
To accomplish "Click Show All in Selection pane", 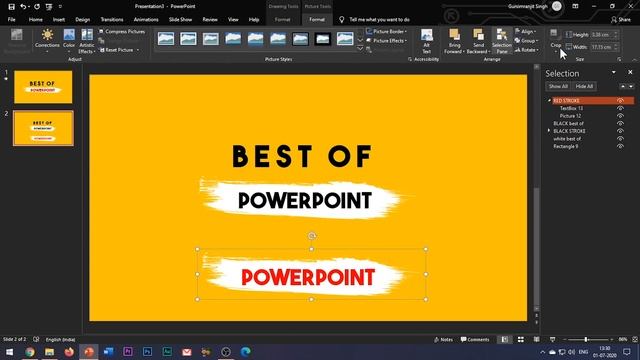I will click(558, 86).
